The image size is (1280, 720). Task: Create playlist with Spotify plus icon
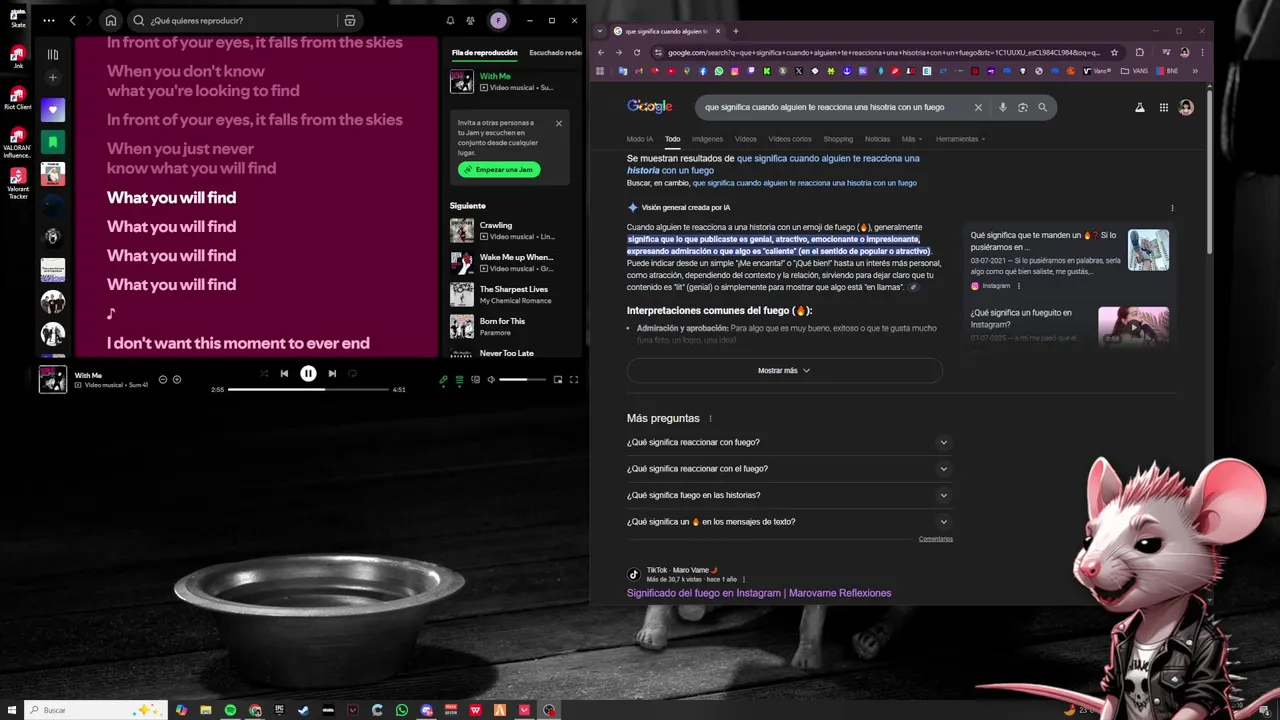pos(53,77)
